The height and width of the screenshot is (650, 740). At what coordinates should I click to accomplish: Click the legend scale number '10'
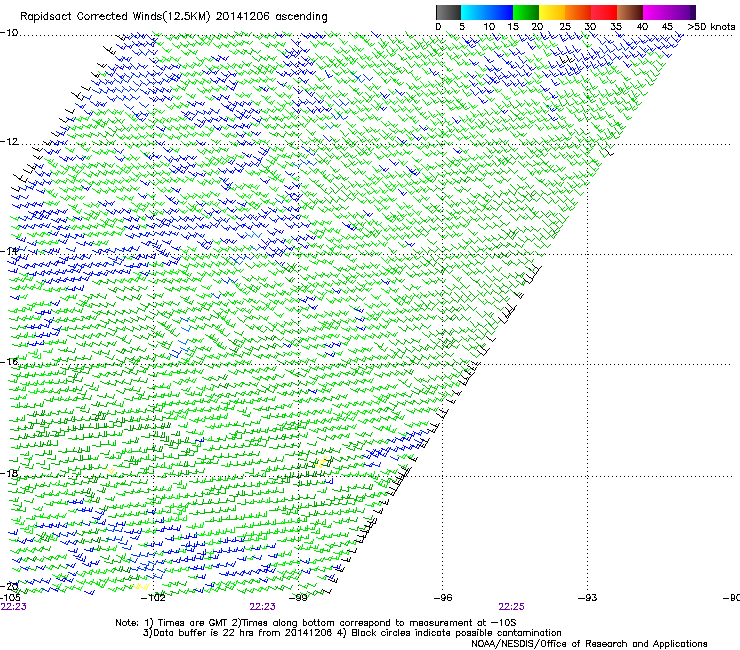(x=489, y=27)
